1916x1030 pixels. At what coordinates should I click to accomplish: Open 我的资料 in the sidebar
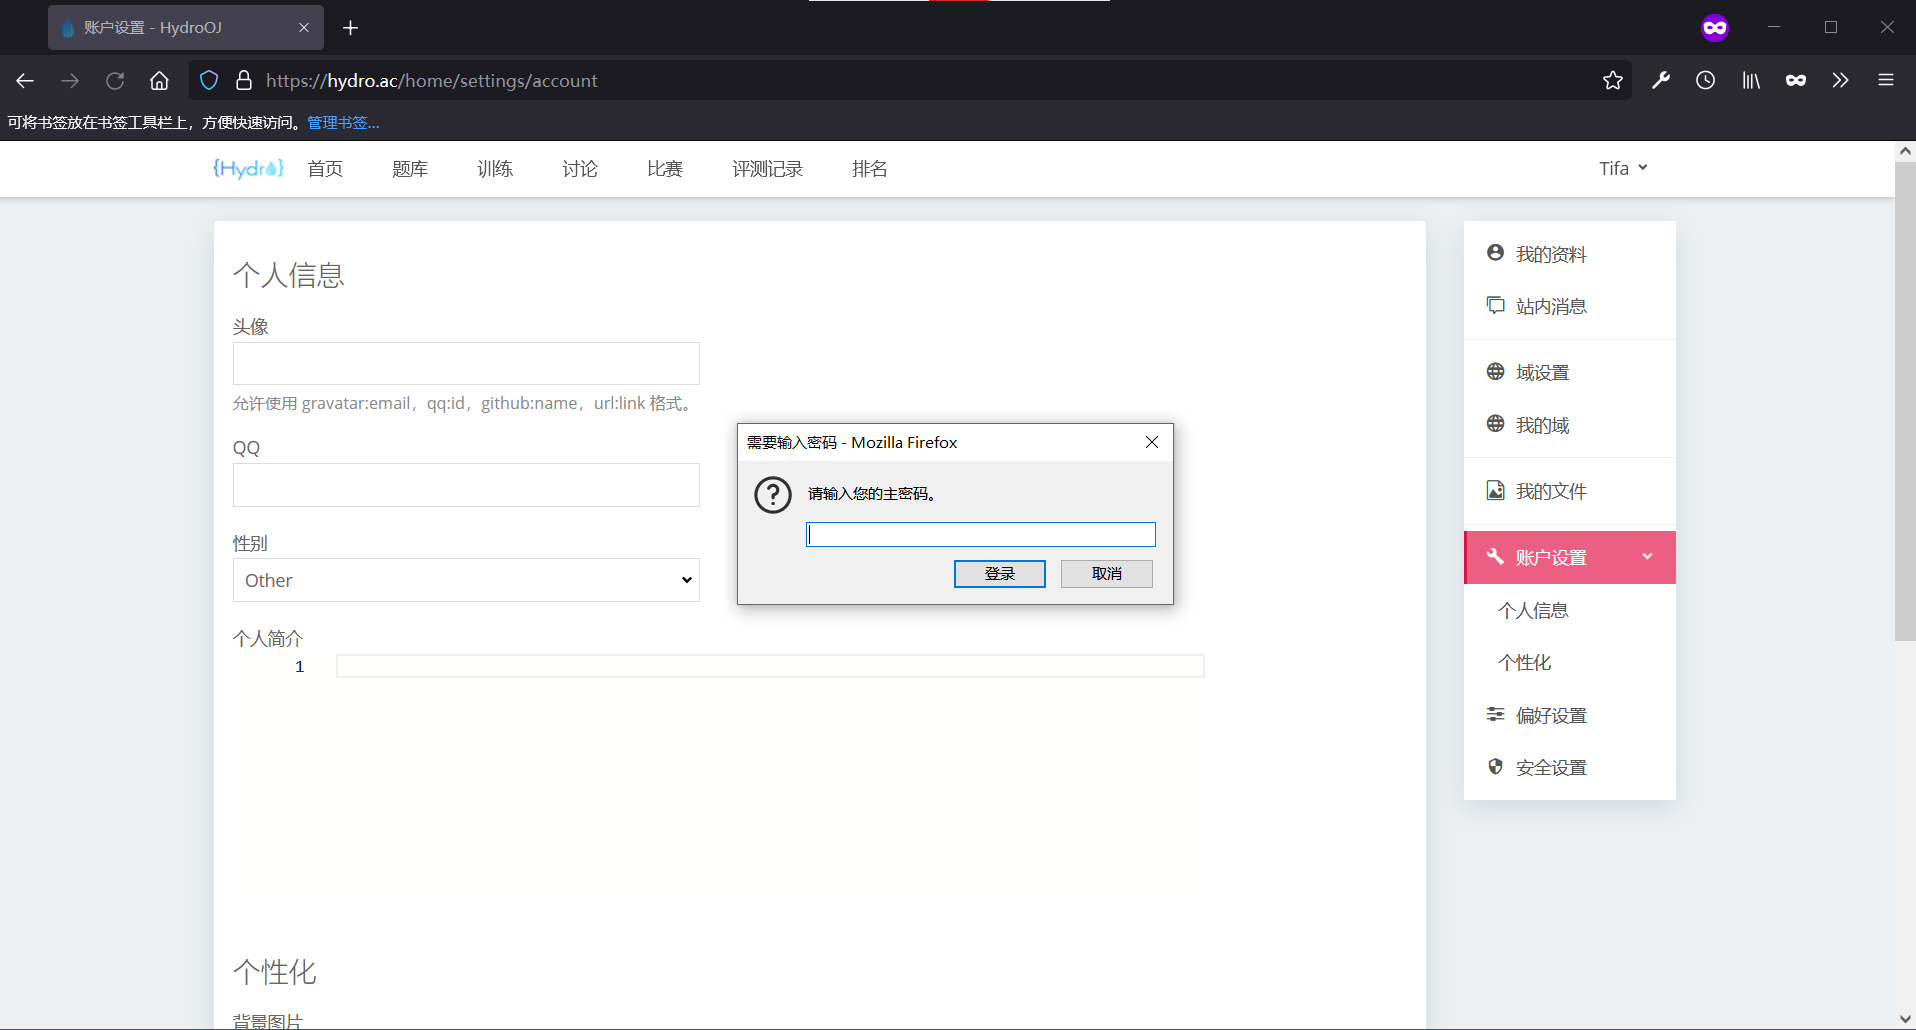(1570, 254)
